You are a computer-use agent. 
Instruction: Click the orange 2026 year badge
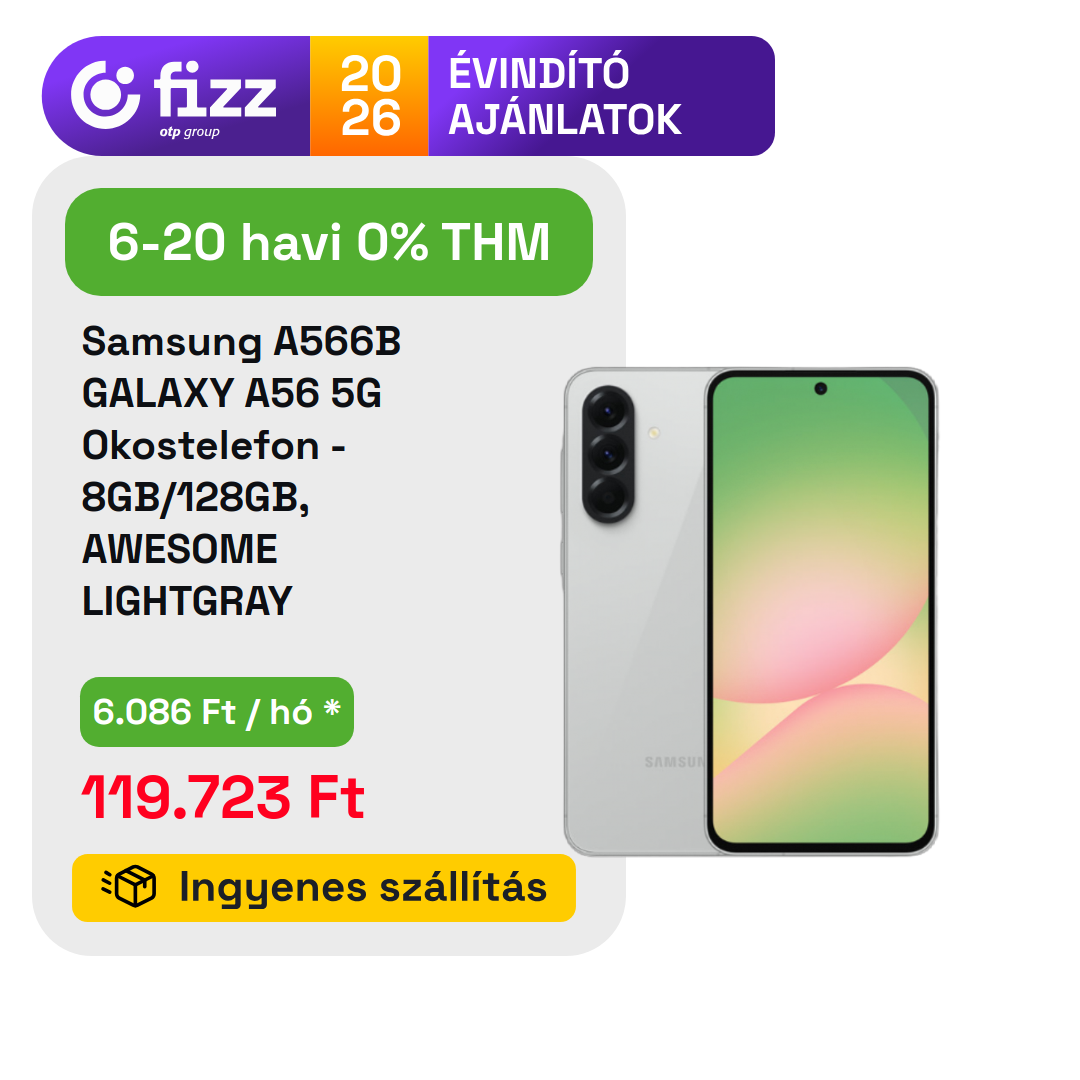pyautogui.click(x=370, y=96)
